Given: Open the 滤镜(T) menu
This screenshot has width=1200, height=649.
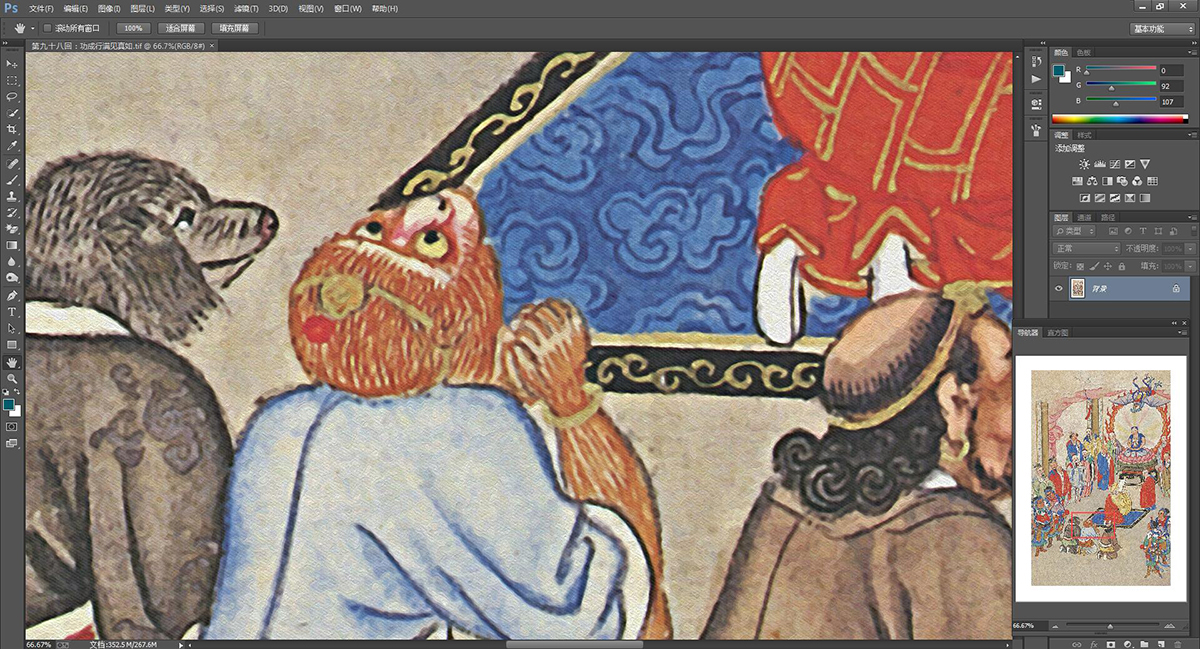Looking at the screenshot, I should click(x=247, y=9).
